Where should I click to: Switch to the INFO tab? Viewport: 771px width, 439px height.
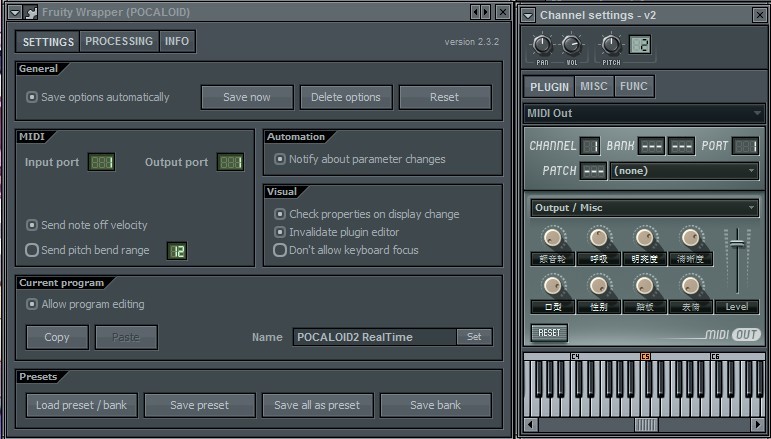[x=177, y=41]
